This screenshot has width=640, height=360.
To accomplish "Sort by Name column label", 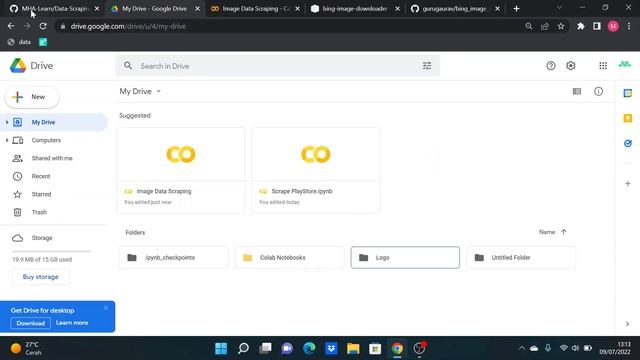I will tap(547, 232).
